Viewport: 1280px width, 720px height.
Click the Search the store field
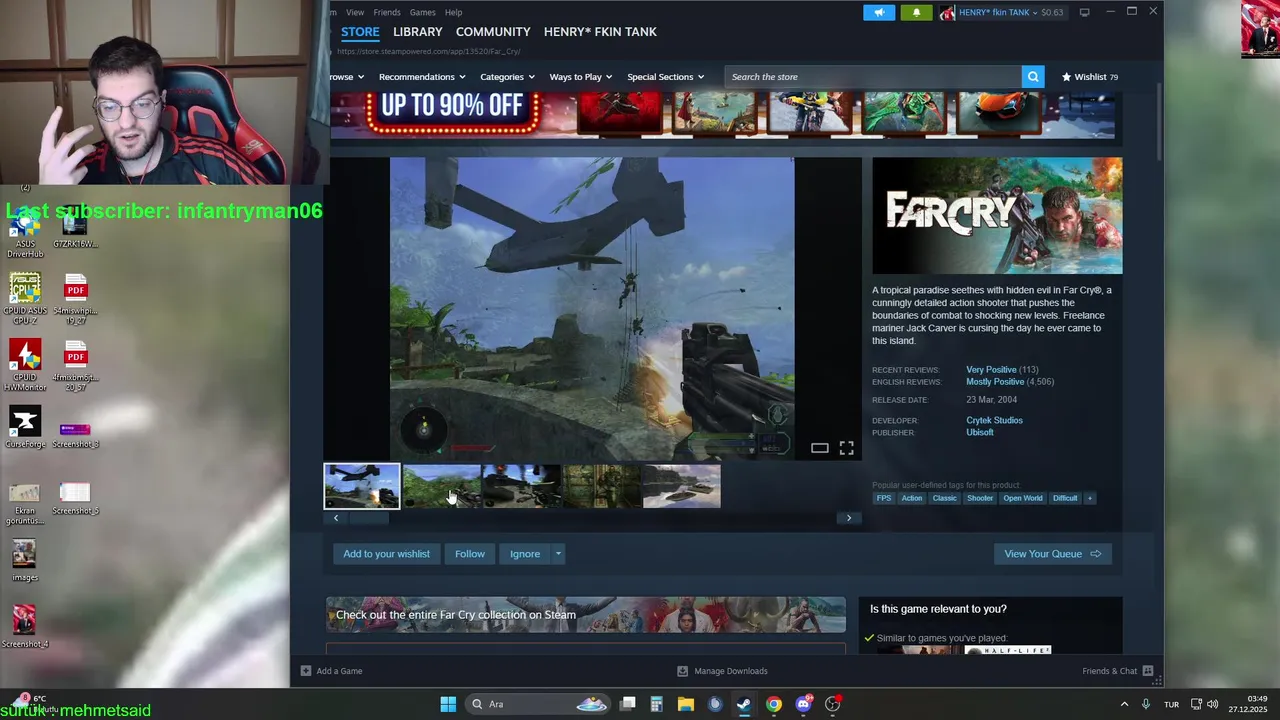[x=873, y=77]
